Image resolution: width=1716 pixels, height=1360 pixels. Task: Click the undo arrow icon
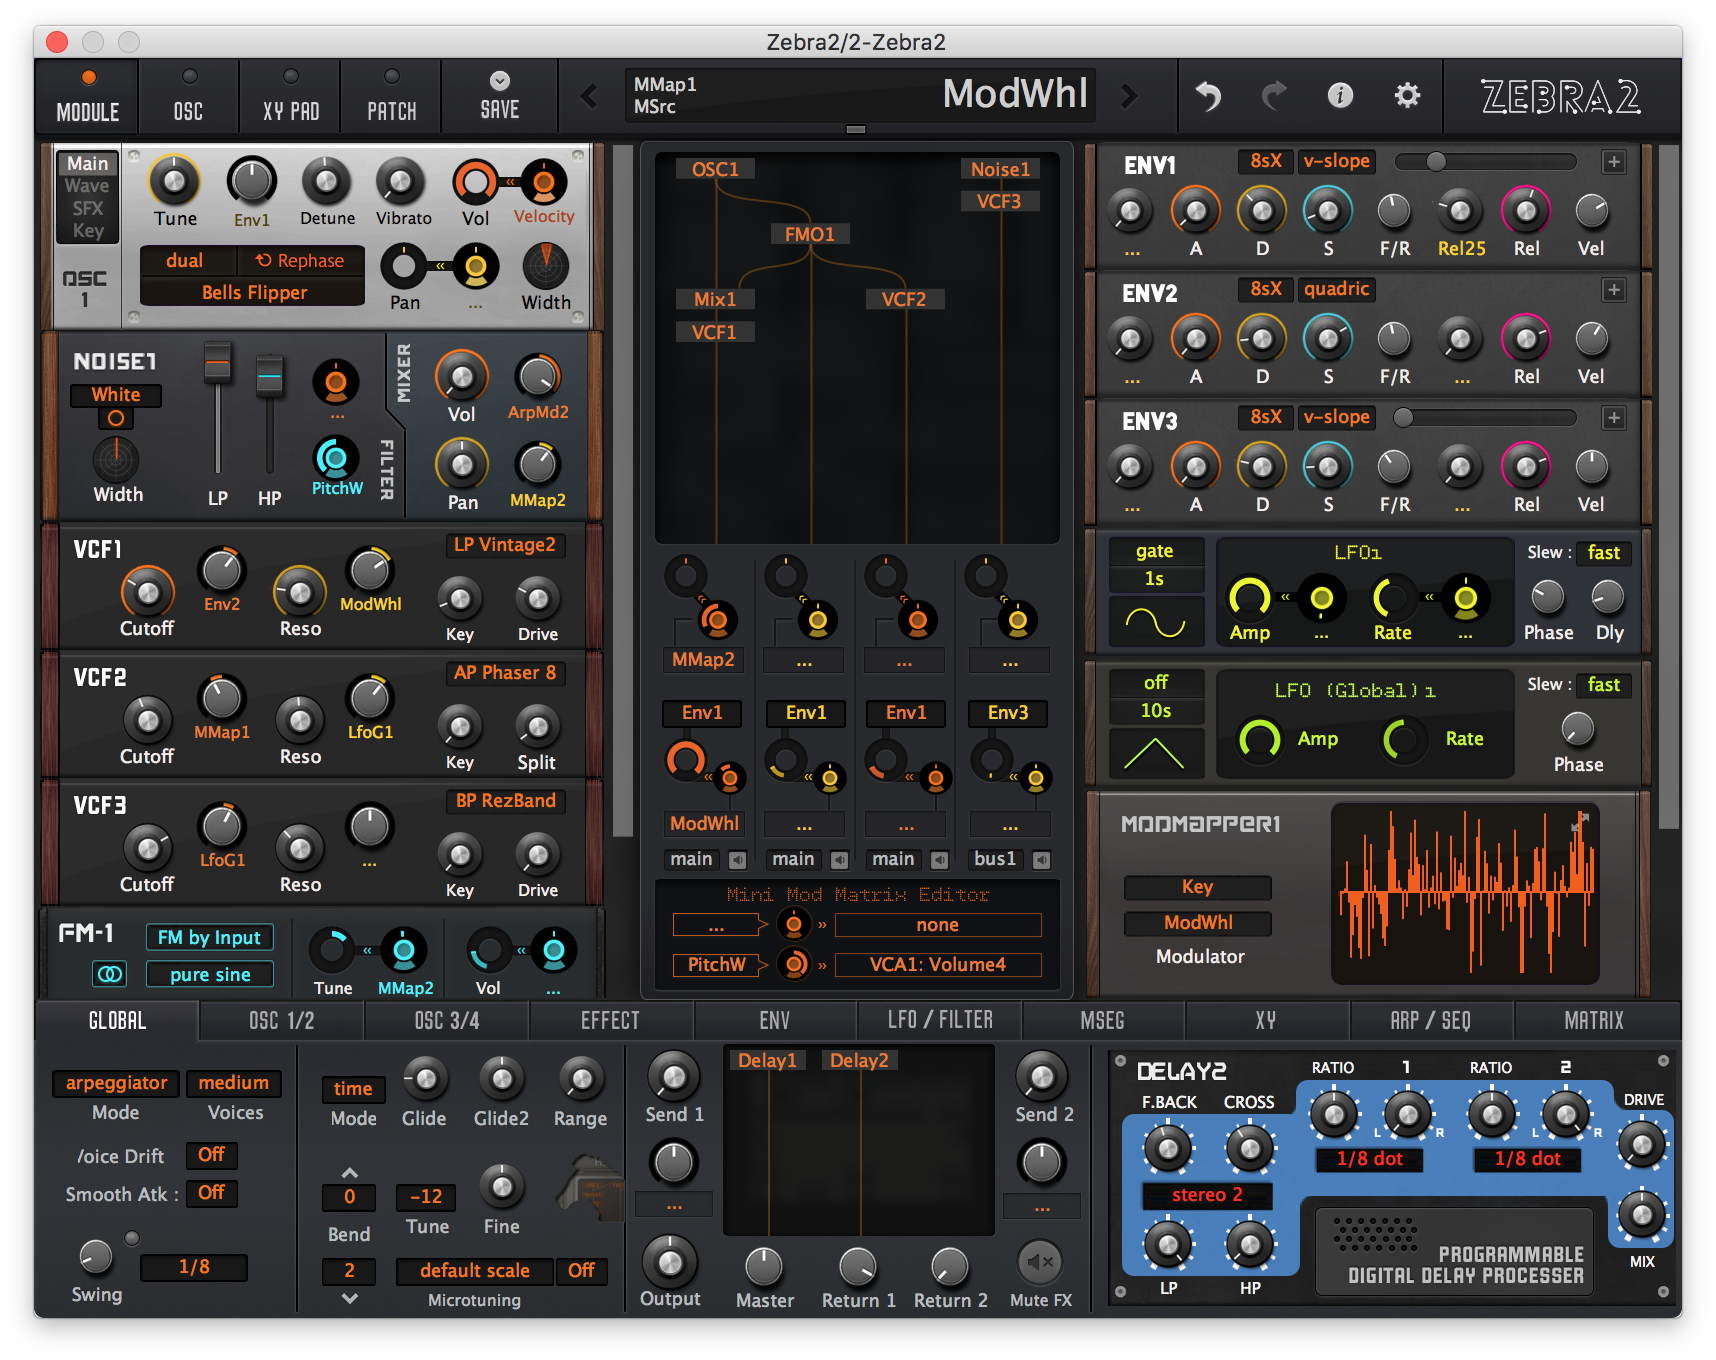1209,96
